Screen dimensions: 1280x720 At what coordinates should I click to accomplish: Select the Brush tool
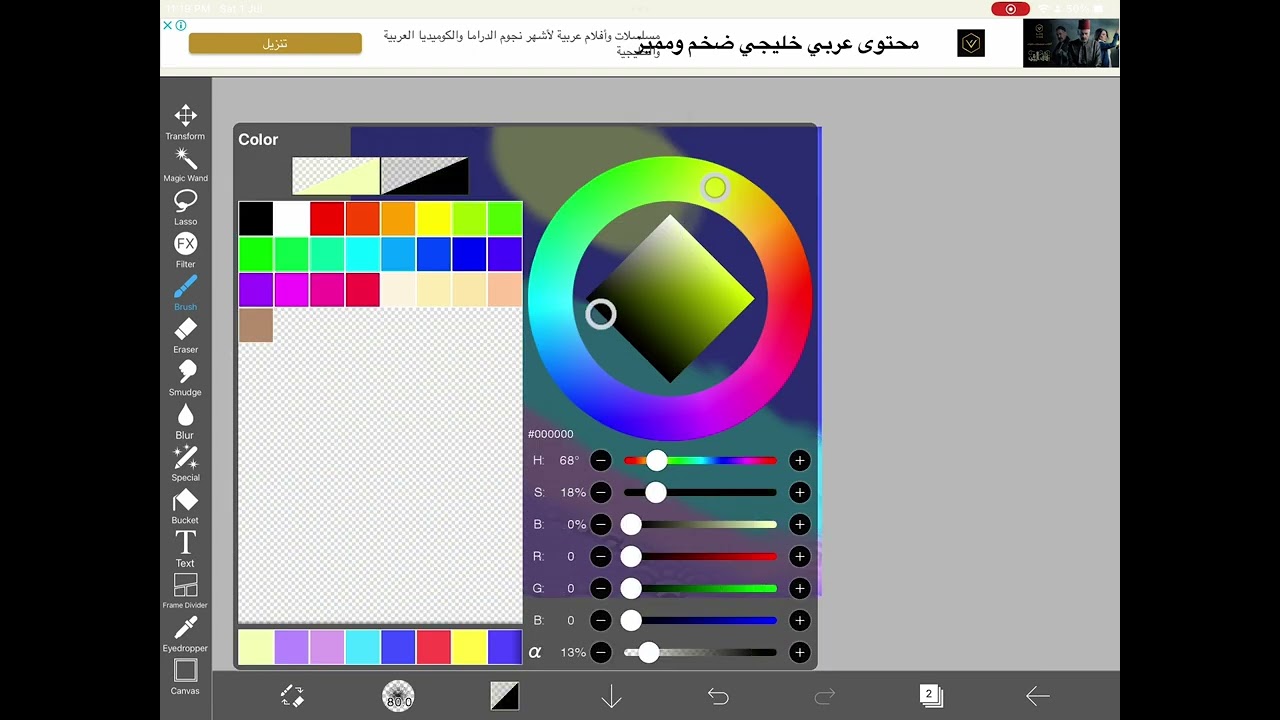185,294
